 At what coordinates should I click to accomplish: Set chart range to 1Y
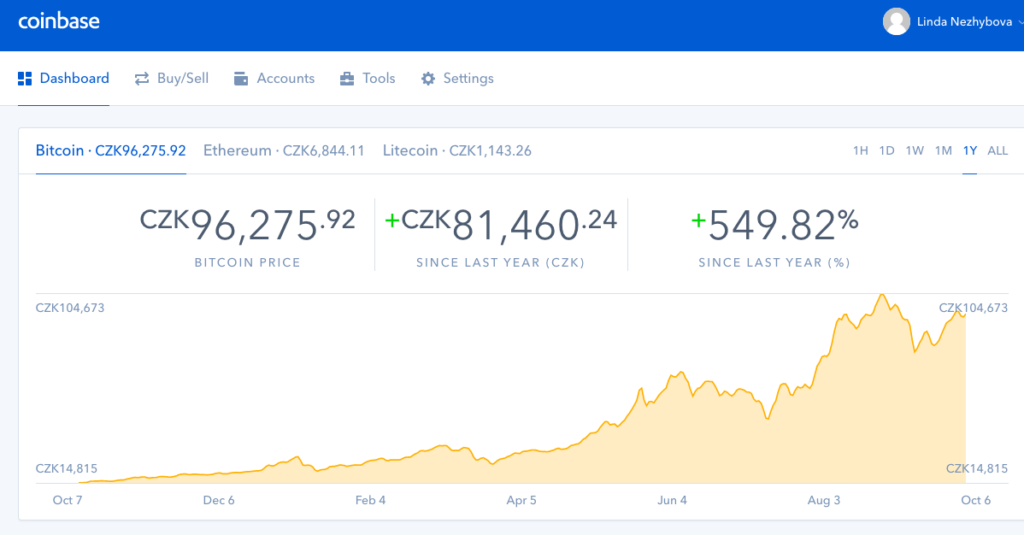tap(970, 151)
